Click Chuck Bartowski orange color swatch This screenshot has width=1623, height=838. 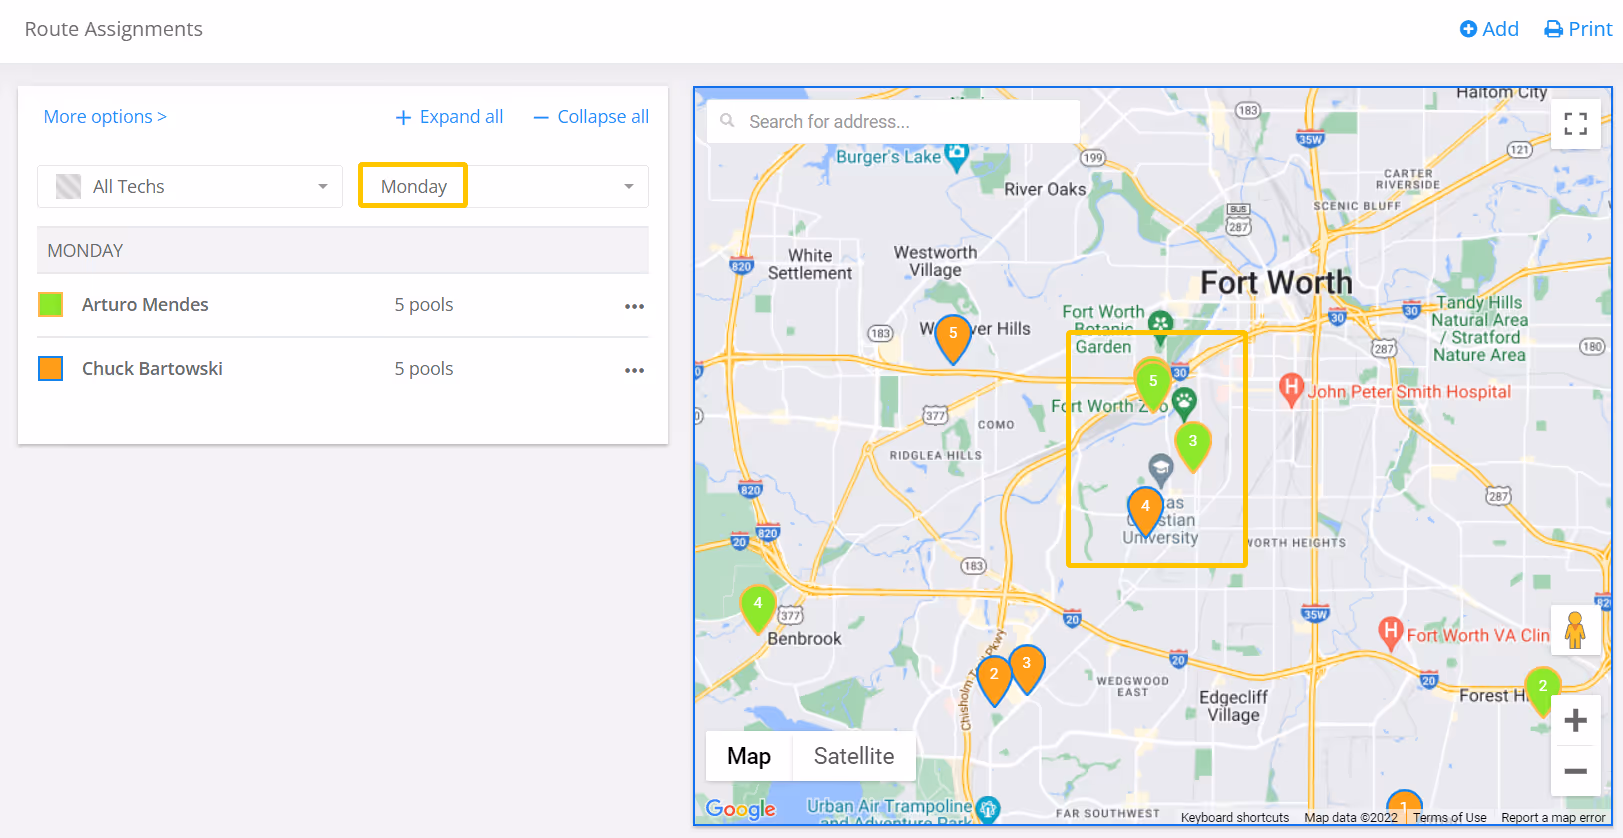(50, 369)
